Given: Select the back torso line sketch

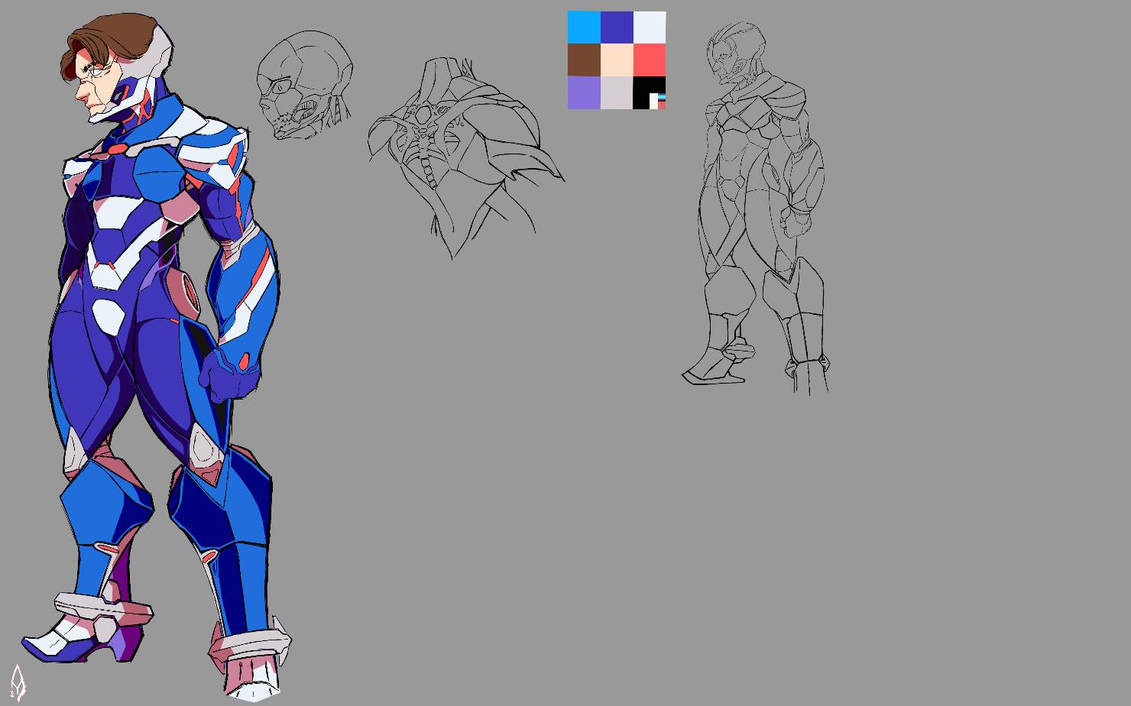Looking at the screenshot, I should point(465,158).
